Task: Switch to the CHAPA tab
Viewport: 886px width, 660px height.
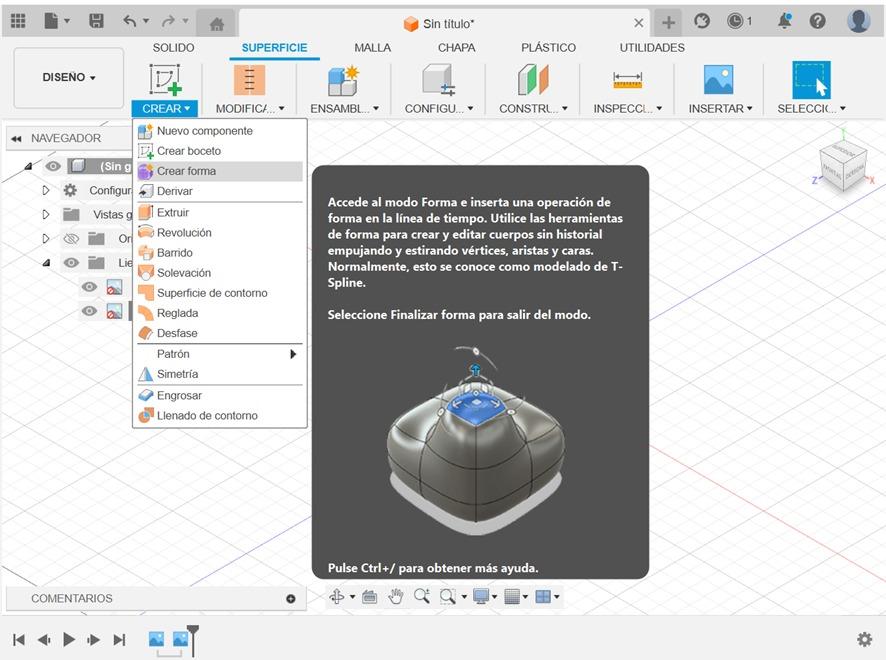Action: point(457,47)
